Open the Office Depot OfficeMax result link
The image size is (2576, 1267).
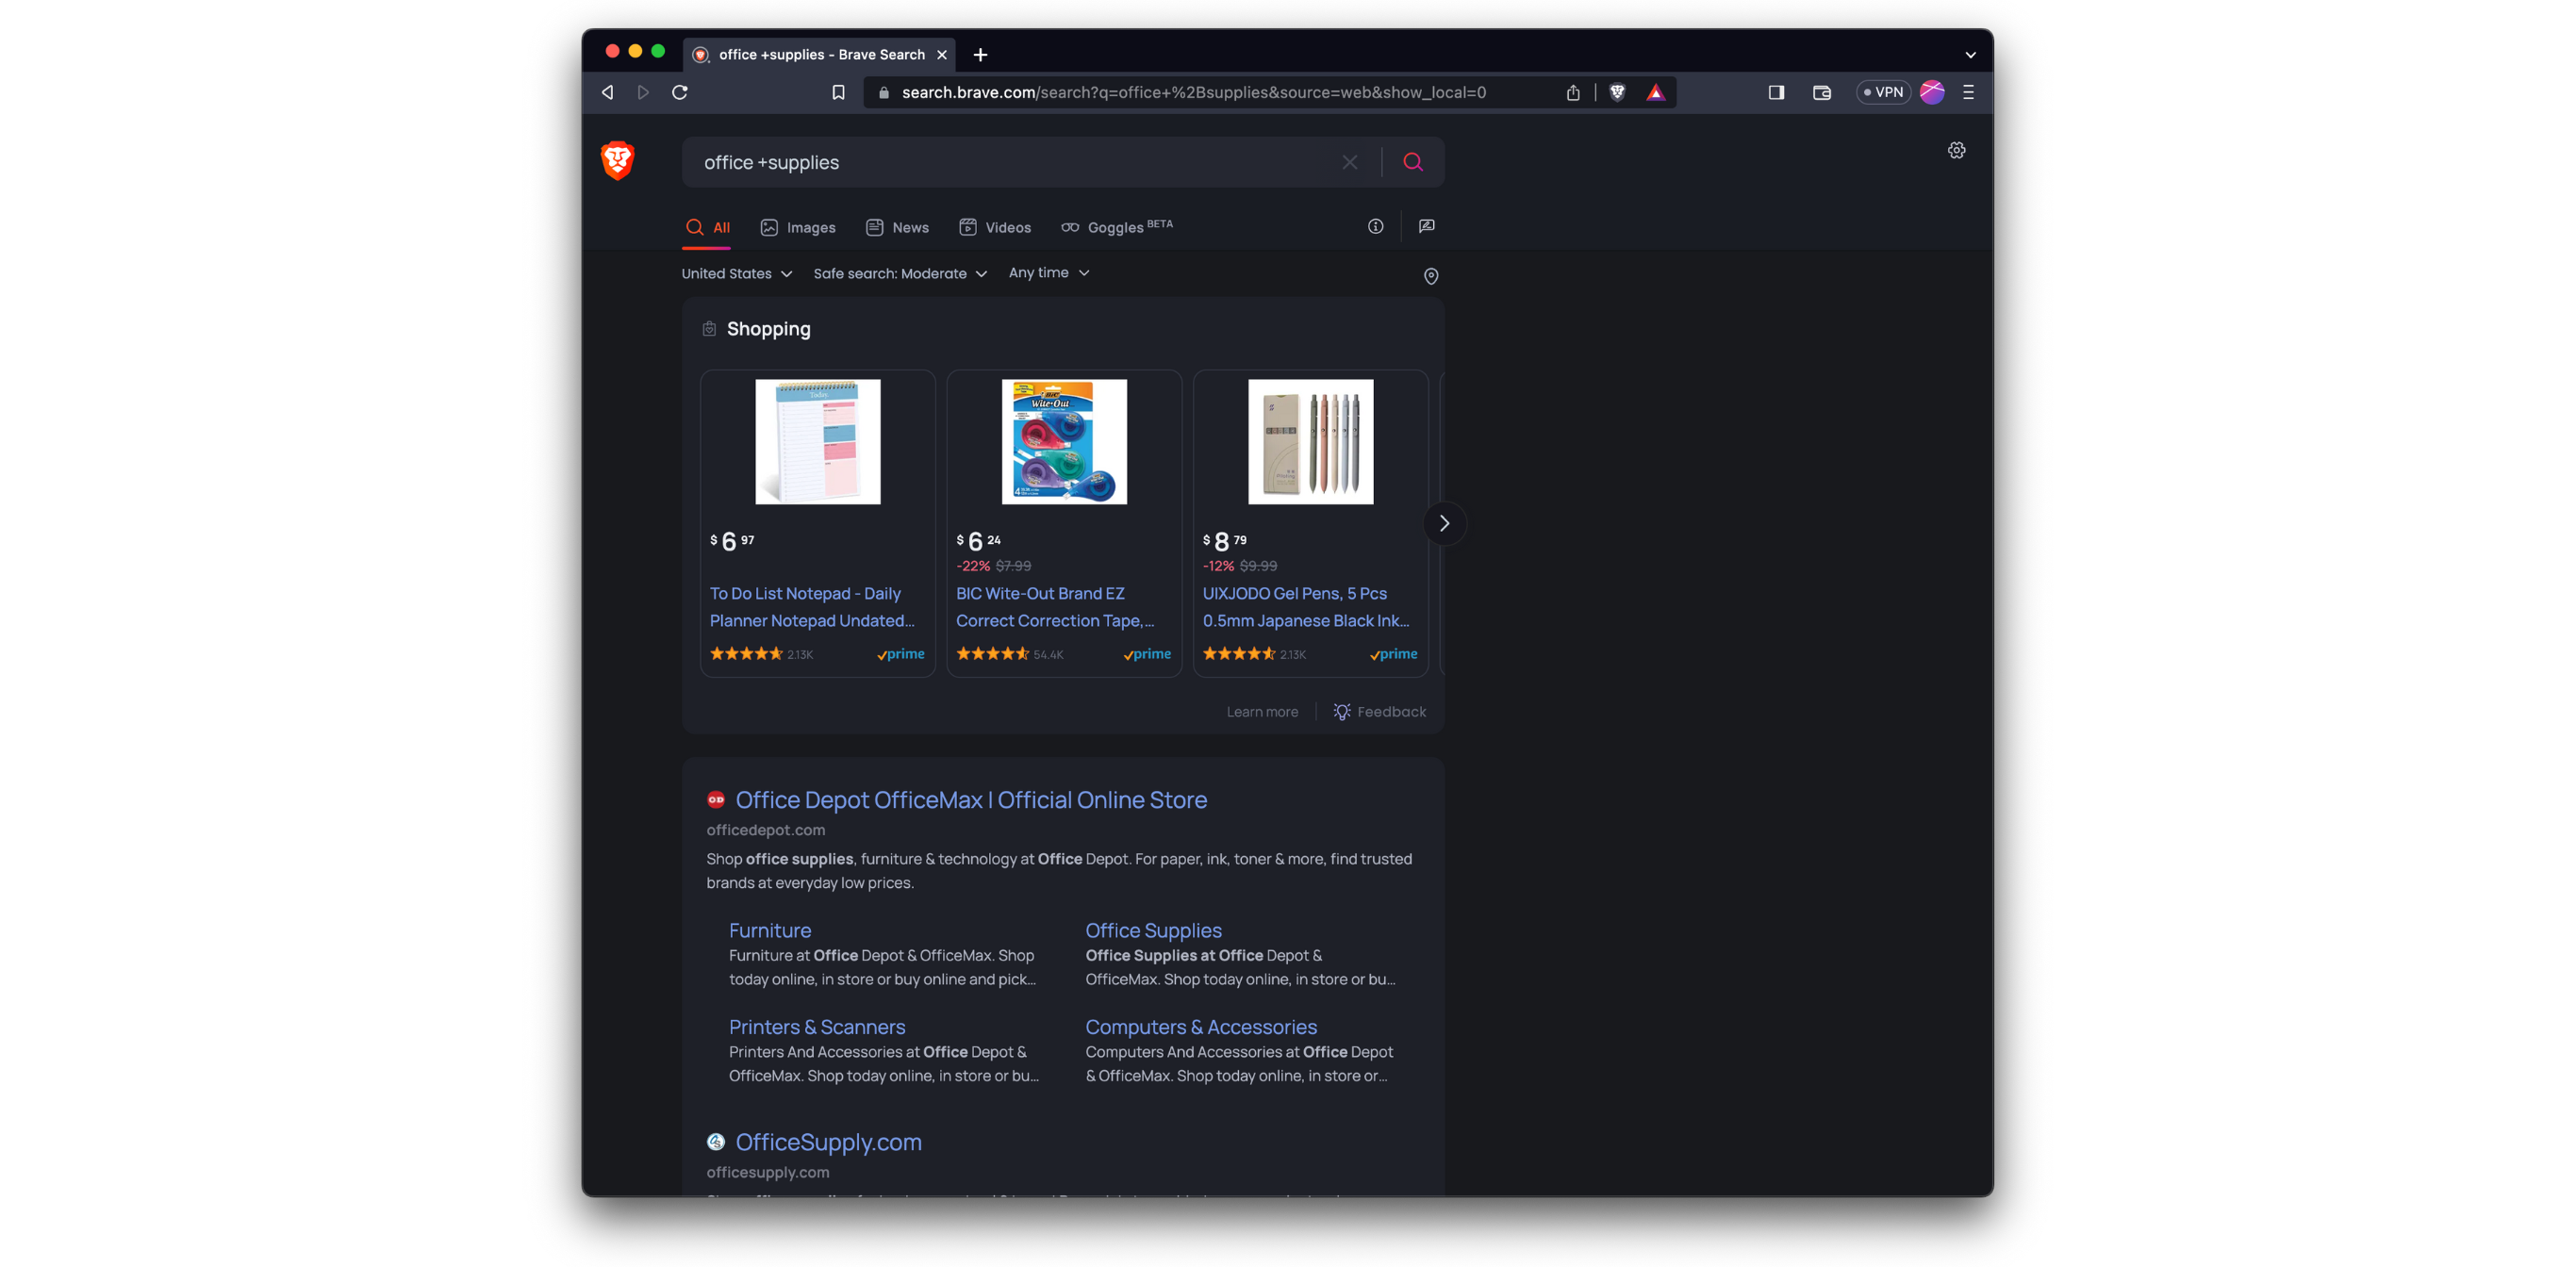tap(971, 800)
